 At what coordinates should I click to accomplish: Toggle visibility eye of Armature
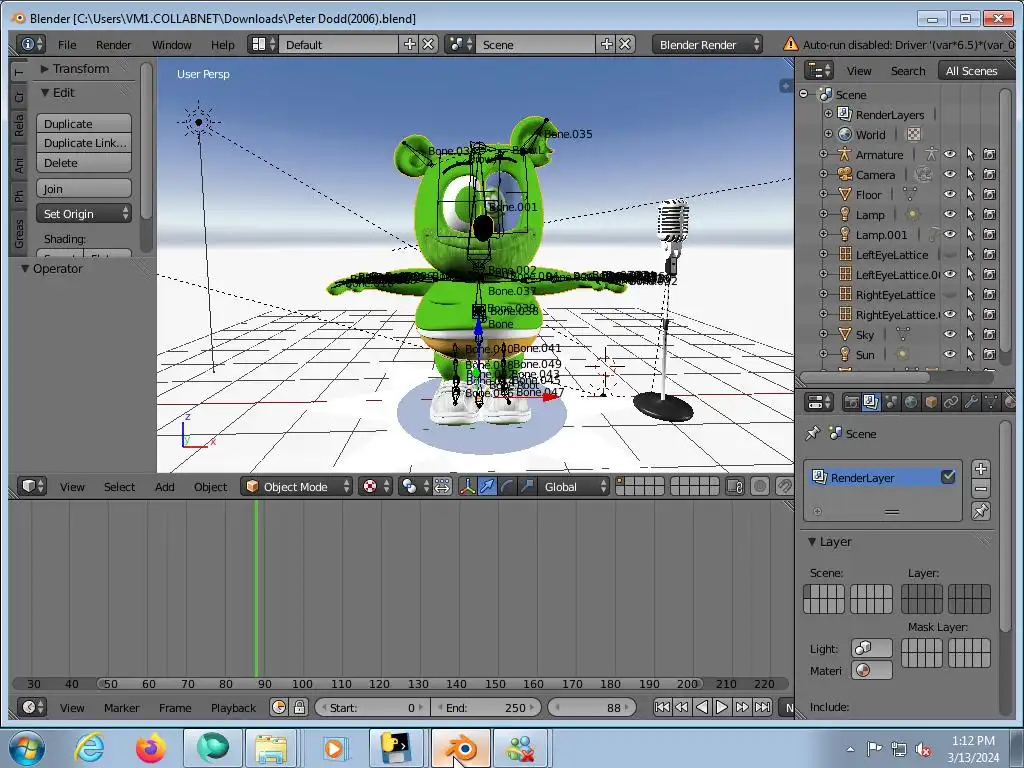pos(950,154)
